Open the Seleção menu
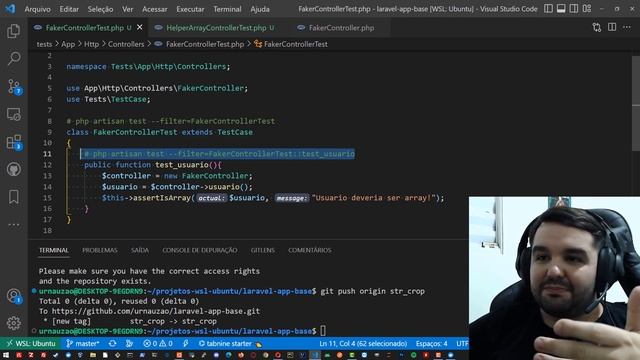This screenshot has width=640, height=360. (100, 9)
